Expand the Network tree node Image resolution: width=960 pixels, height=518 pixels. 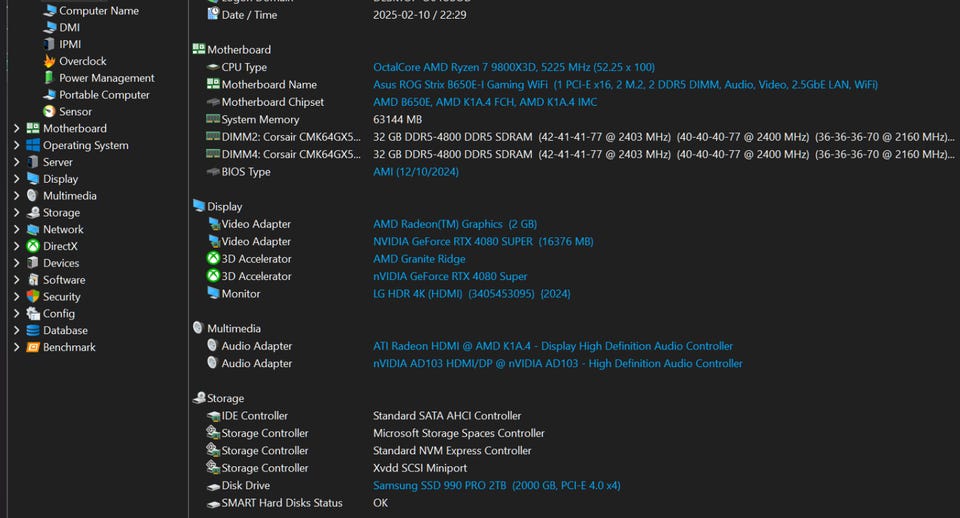point(17,230)
